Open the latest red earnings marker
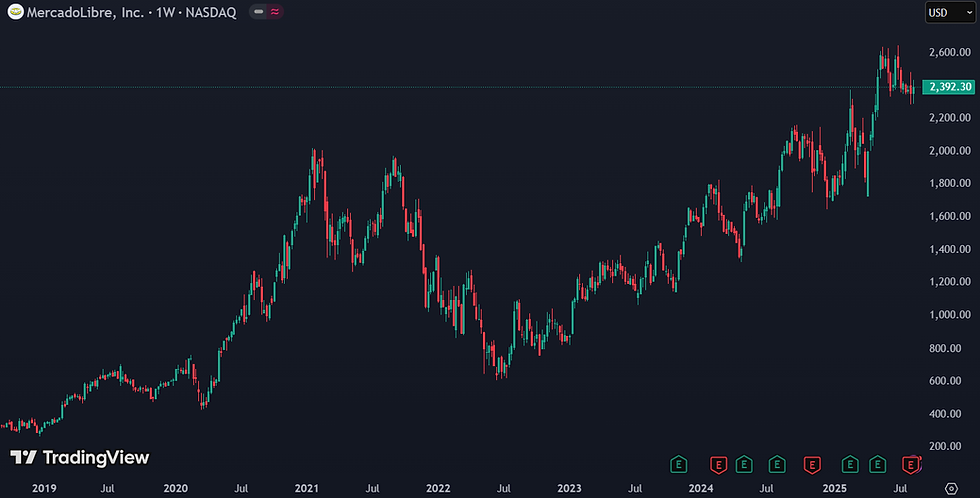Image resolution: width=980 pixels, height=498 pixels. click(911, 464)
